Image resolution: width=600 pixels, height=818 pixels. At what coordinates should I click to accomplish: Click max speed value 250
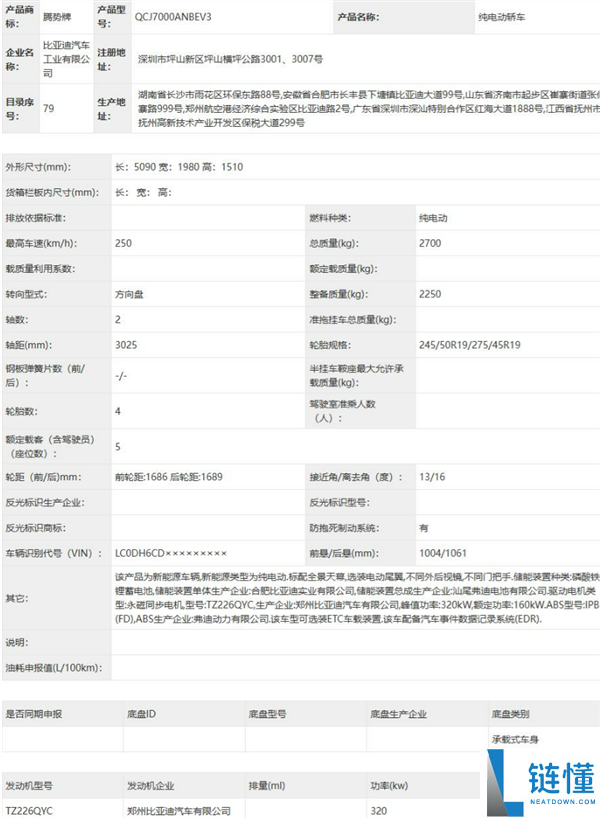[x=123, y=243]
